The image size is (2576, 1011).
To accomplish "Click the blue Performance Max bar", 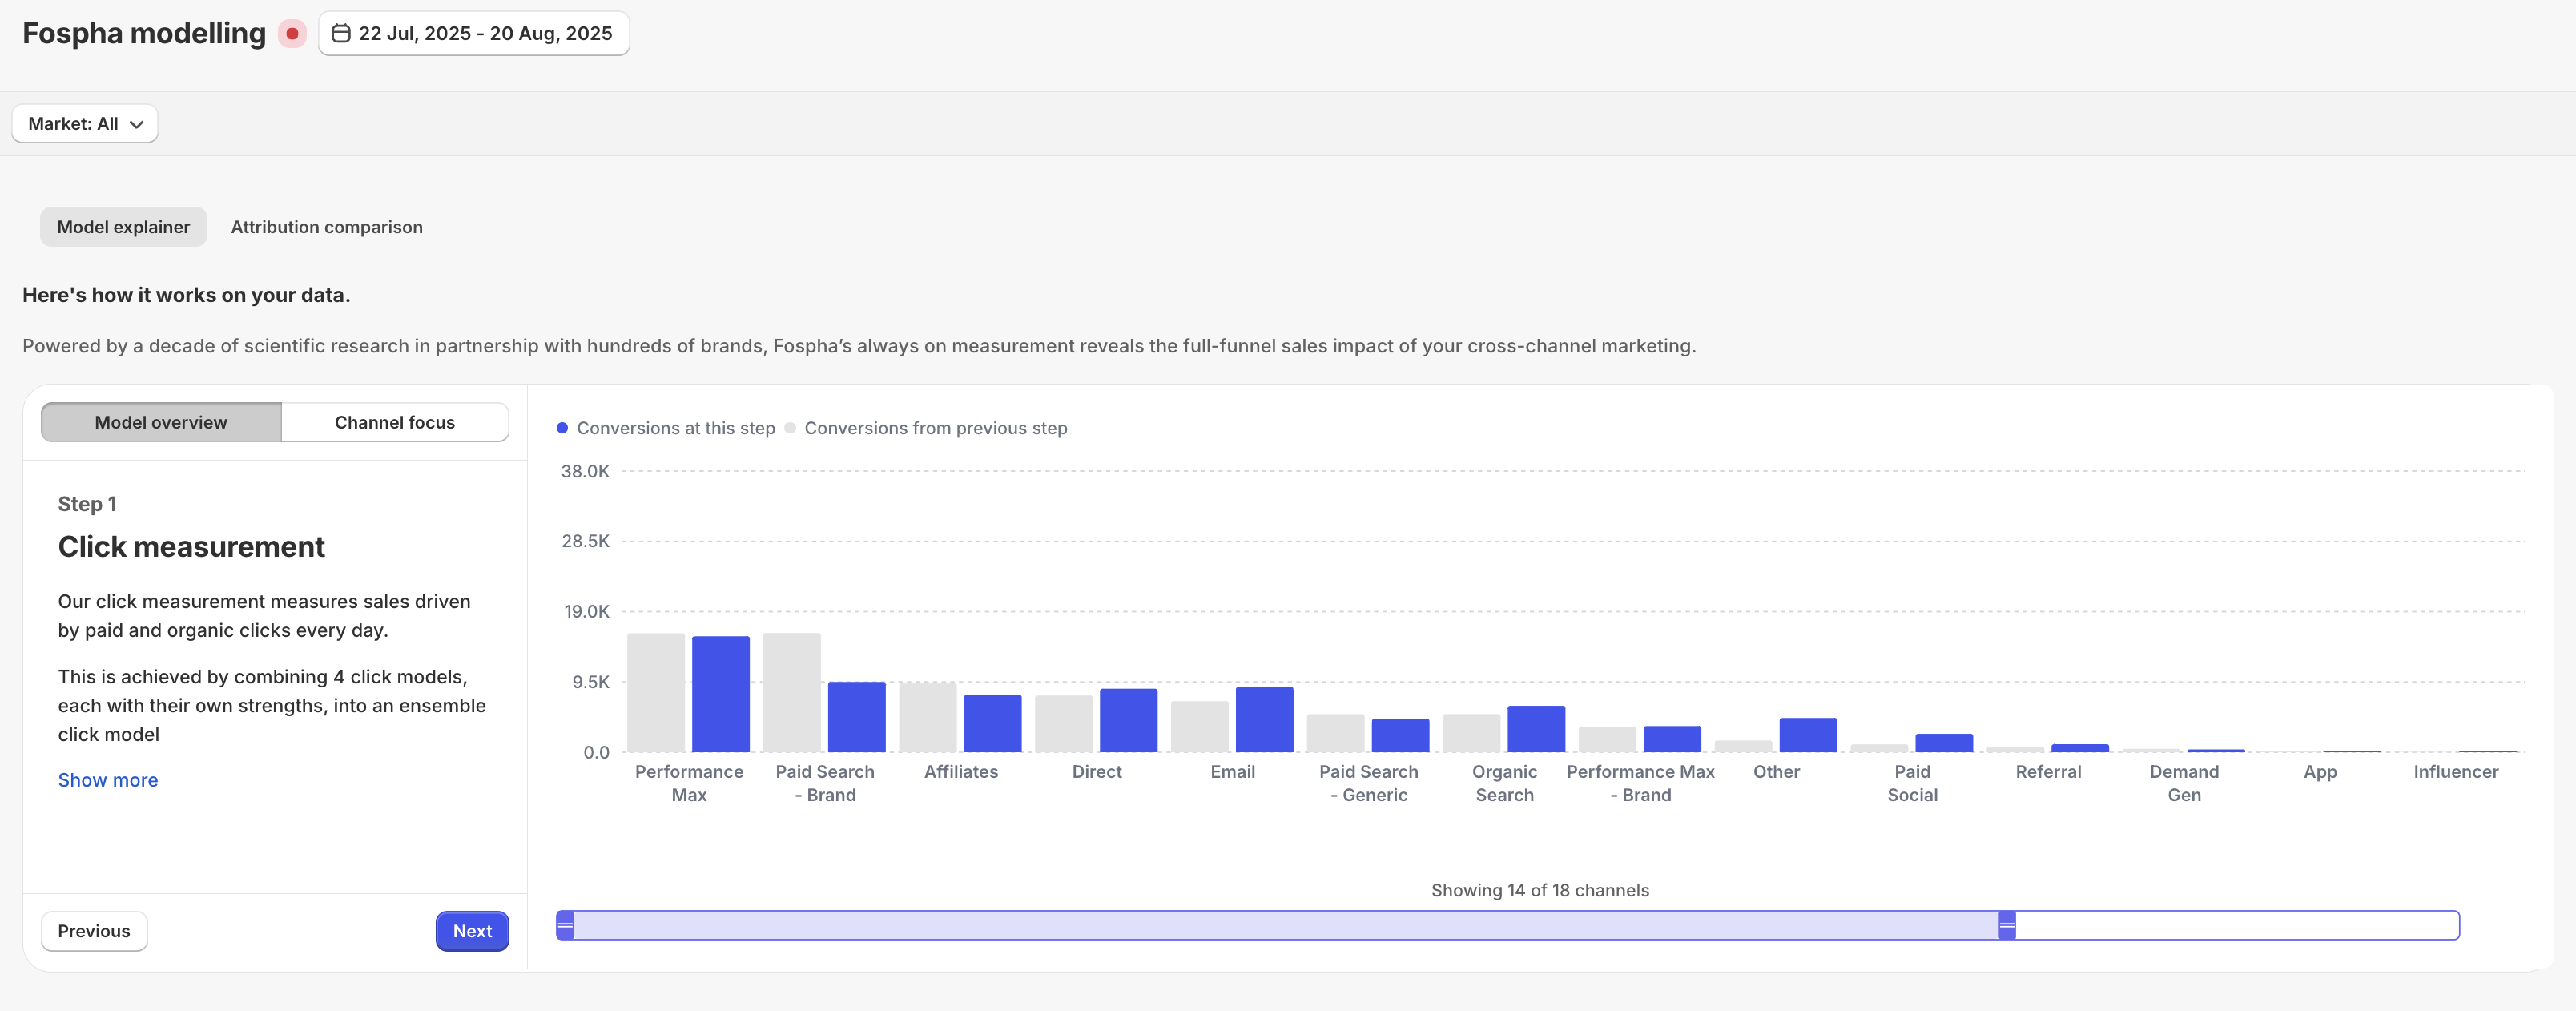I will coord(720,694).
